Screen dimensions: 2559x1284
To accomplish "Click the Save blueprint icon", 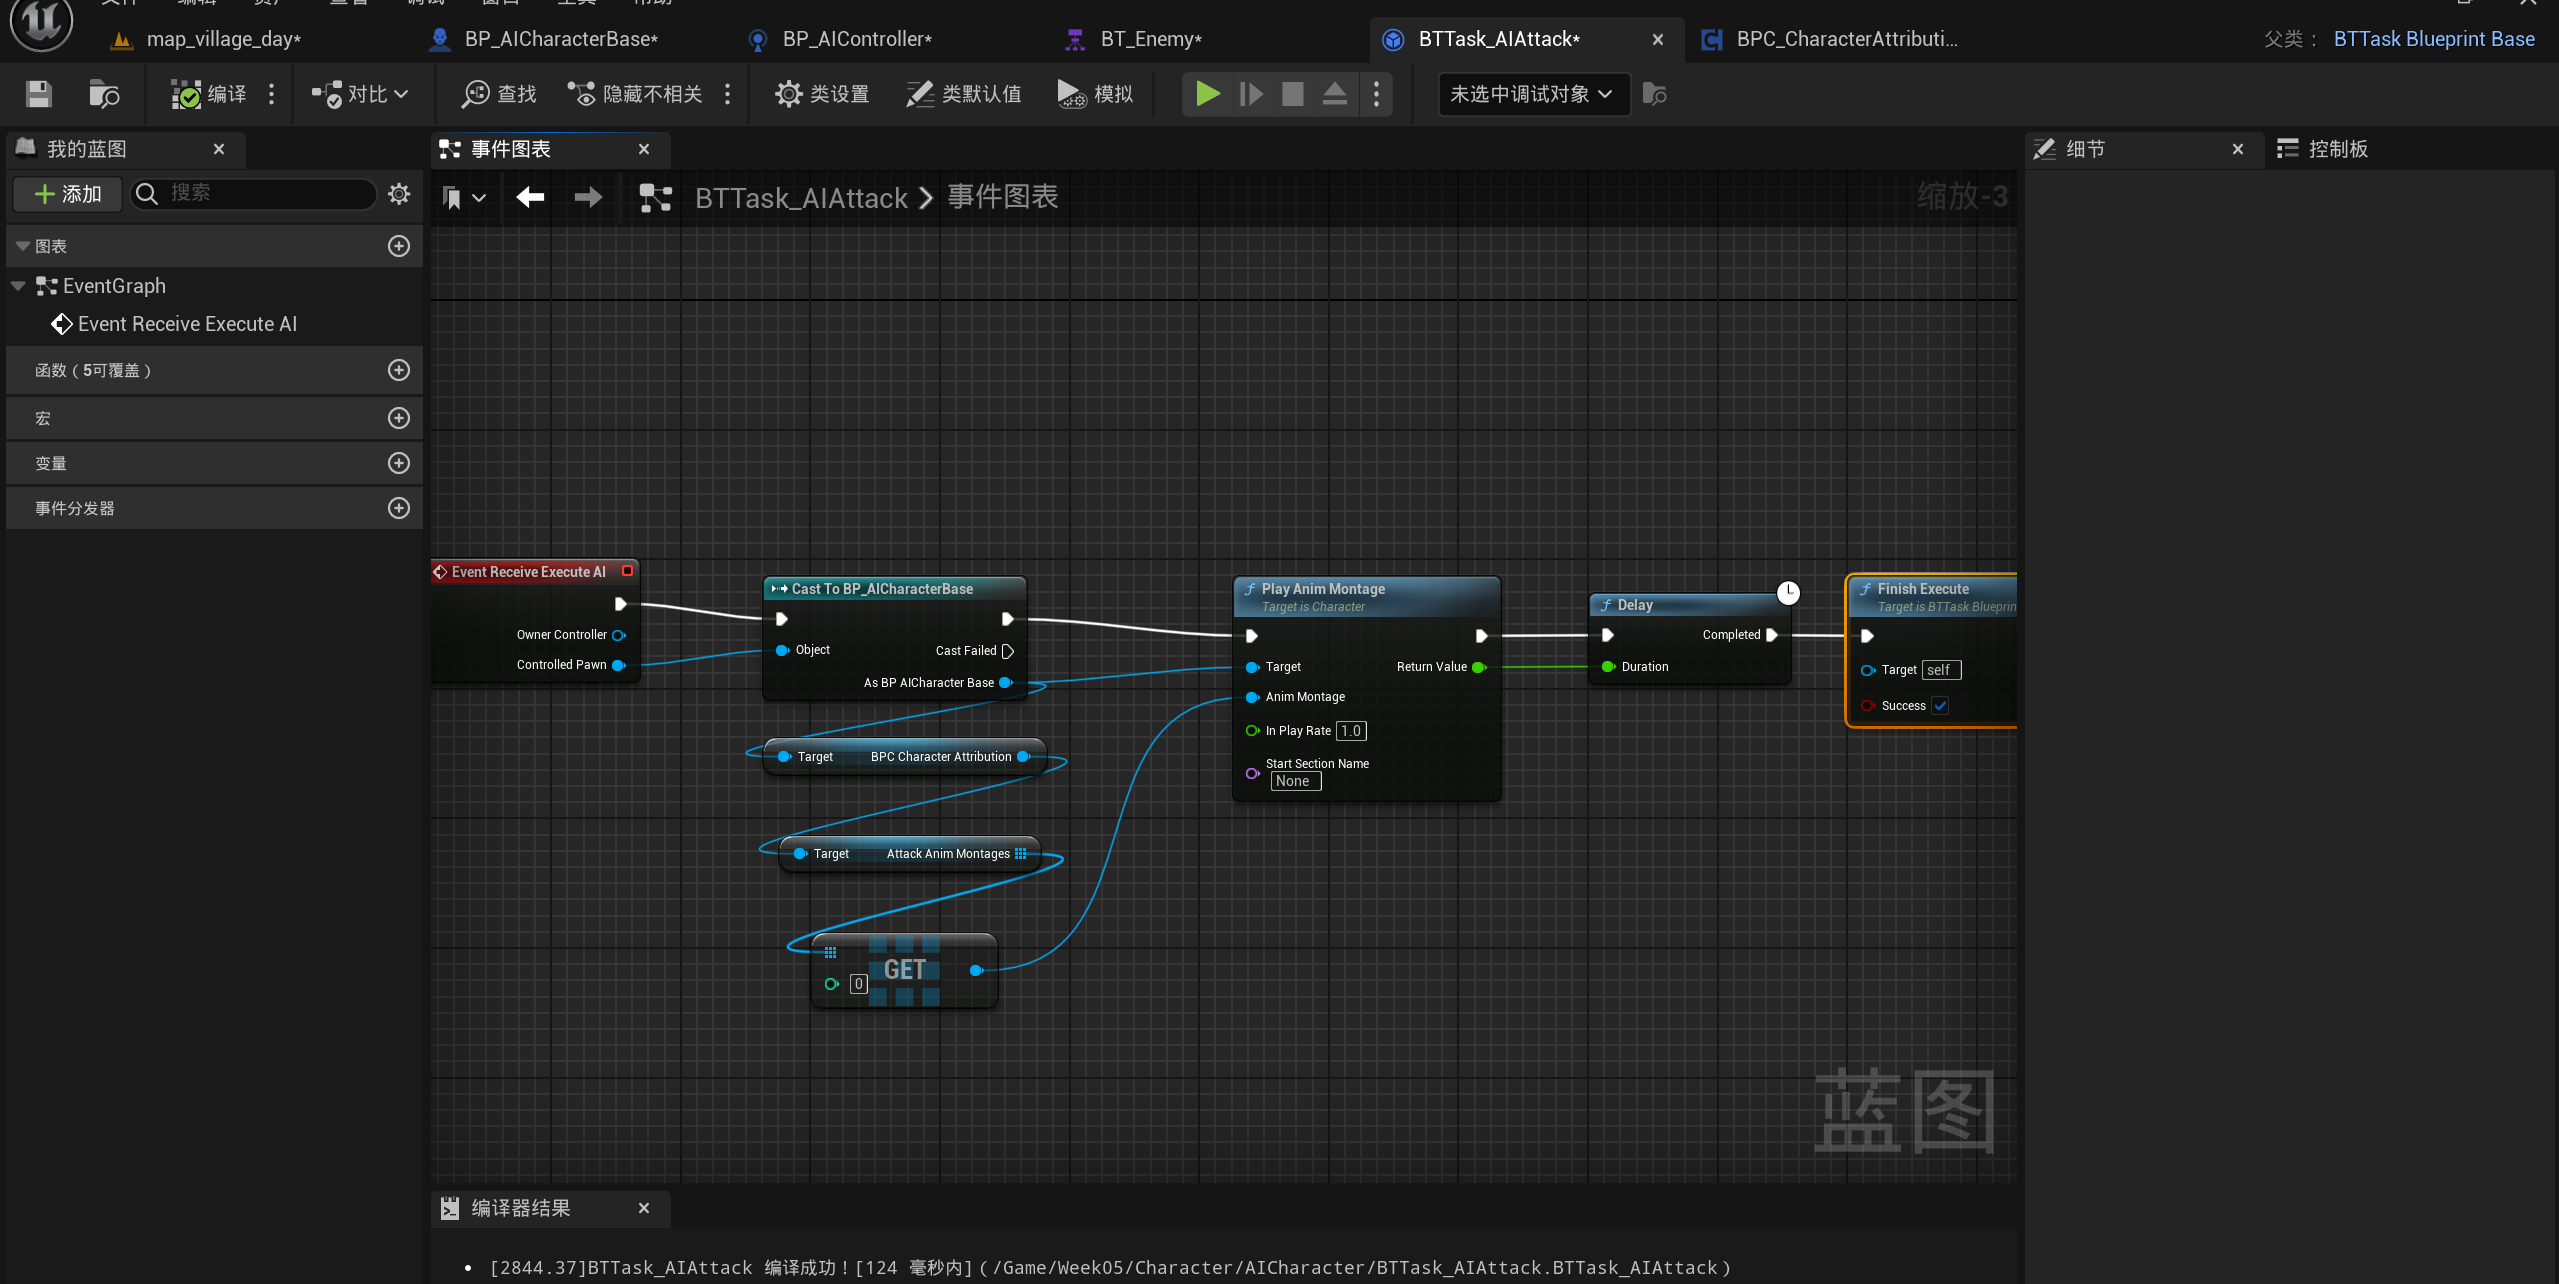I will tap(38, 94).
